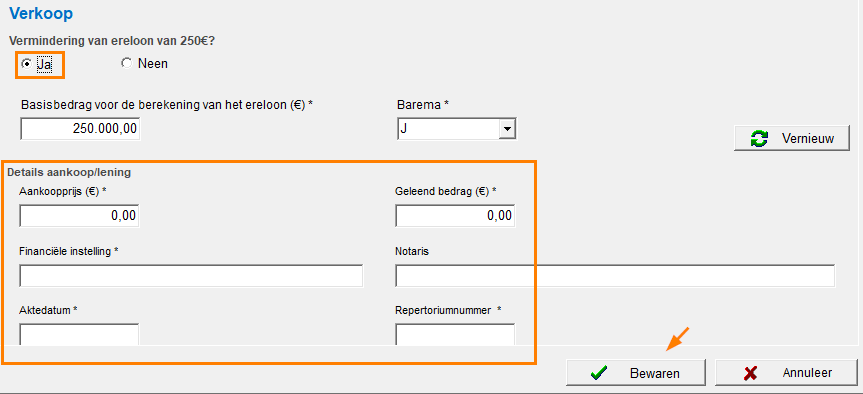Select the Ja radio button
The image size is (863, 394).
point(25,64)
